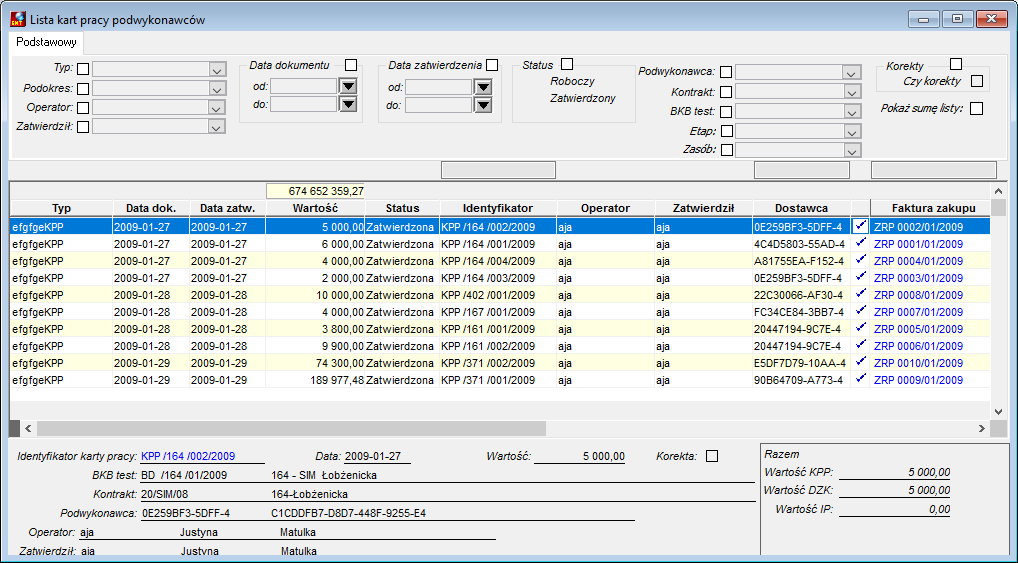Open the Kontrakt dropdown
Screen dimensions: 1018x563
point(852,93)
